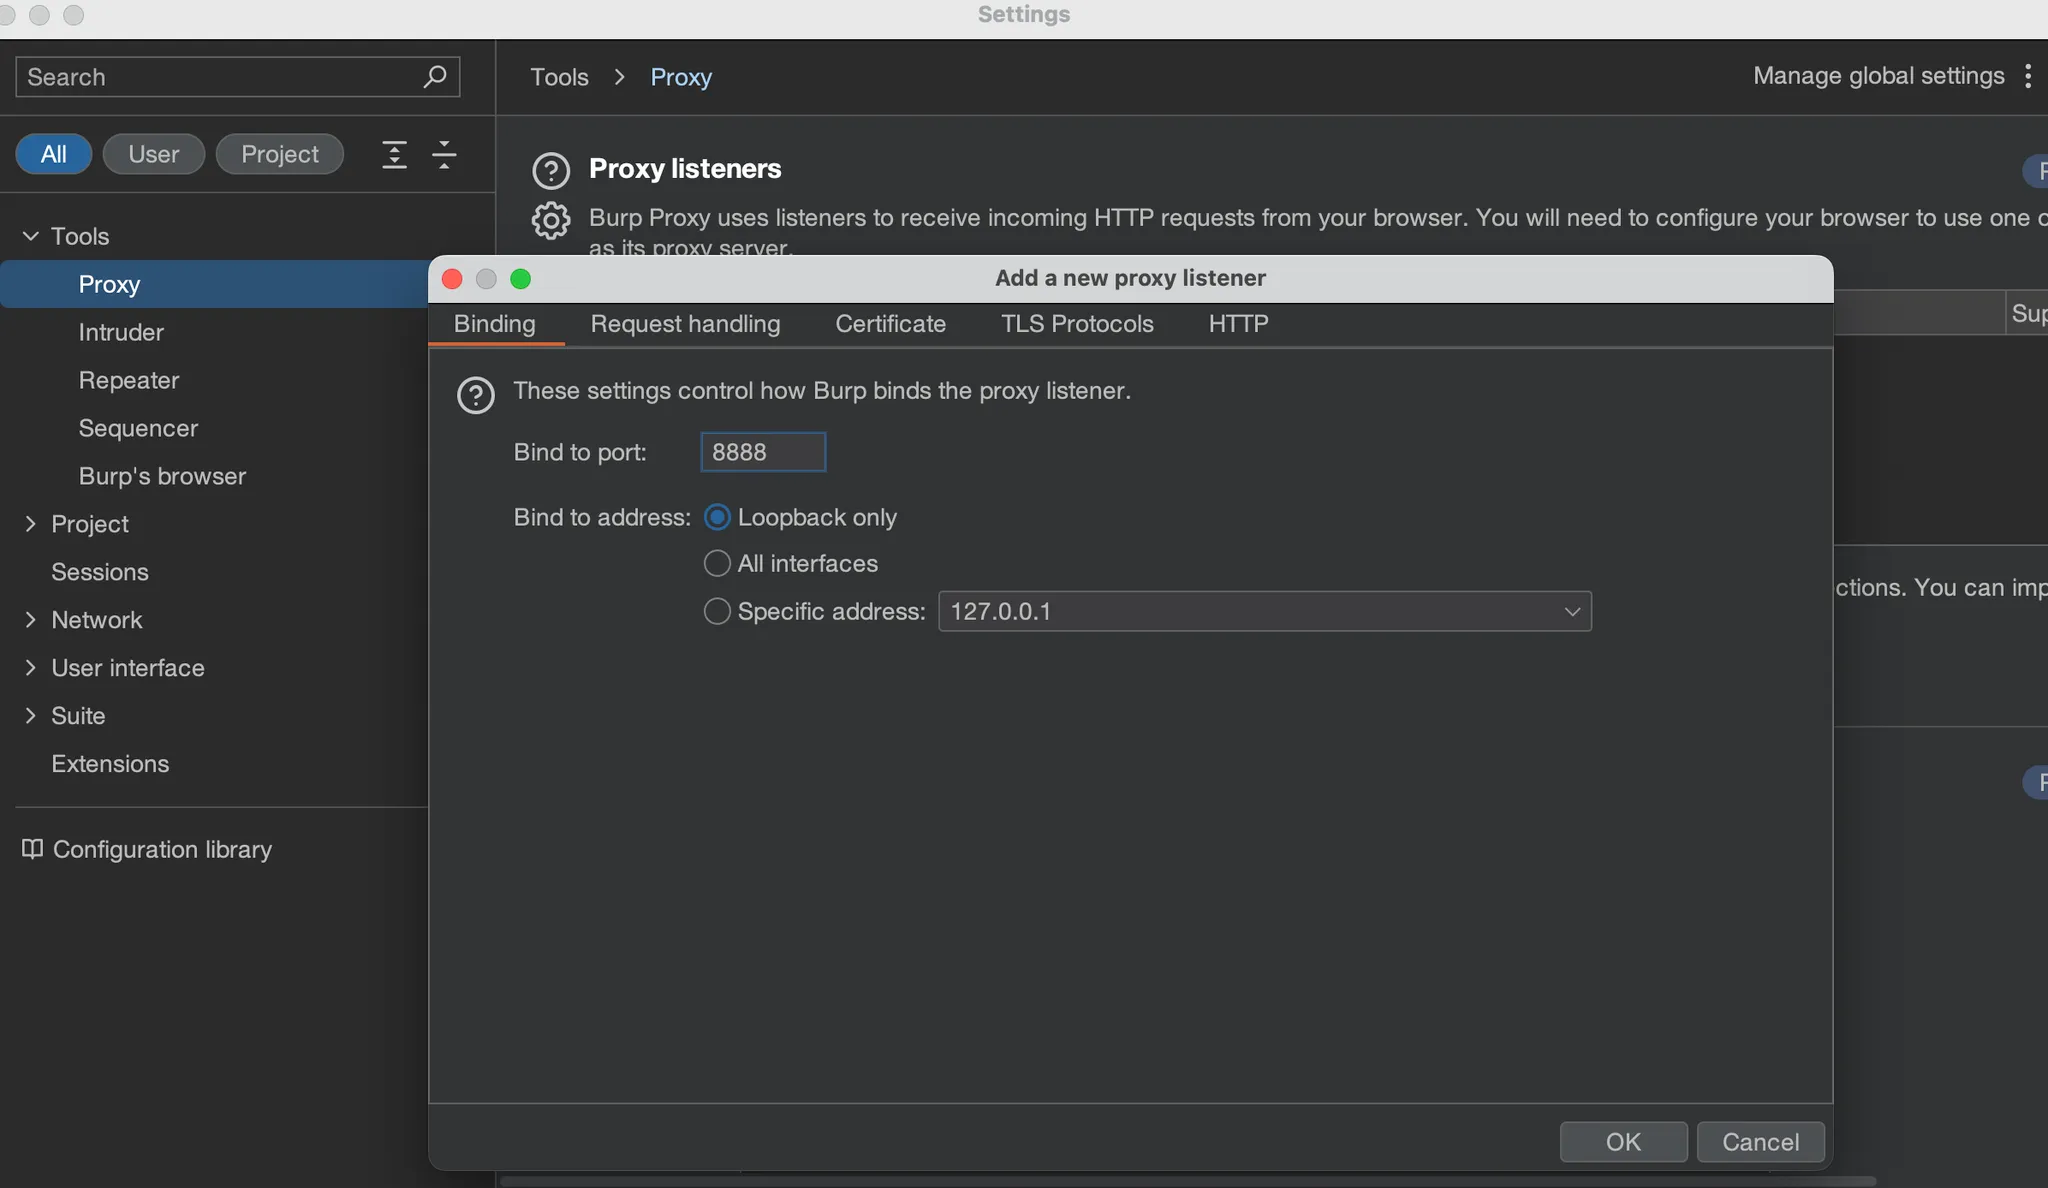This screenshot has height=1188, width=2048.
Task: Click the Cancel button
Action: (x=1760, y=1142)
